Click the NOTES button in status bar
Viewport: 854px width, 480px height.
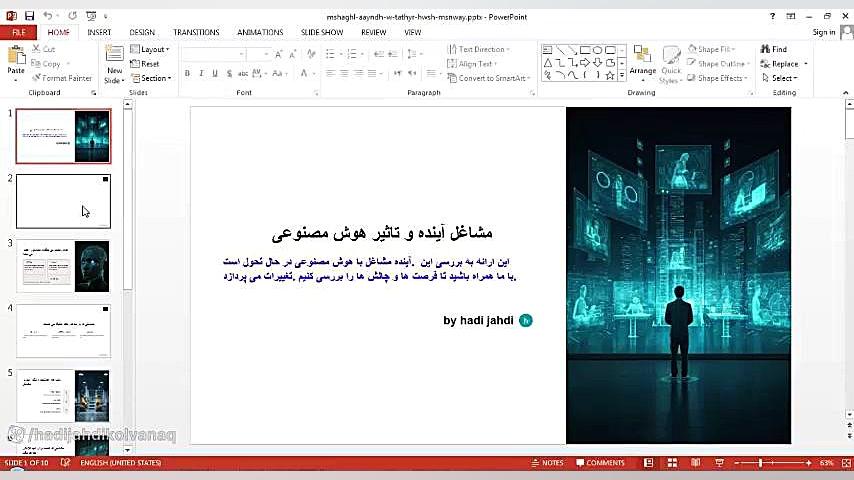pos(547,463)
